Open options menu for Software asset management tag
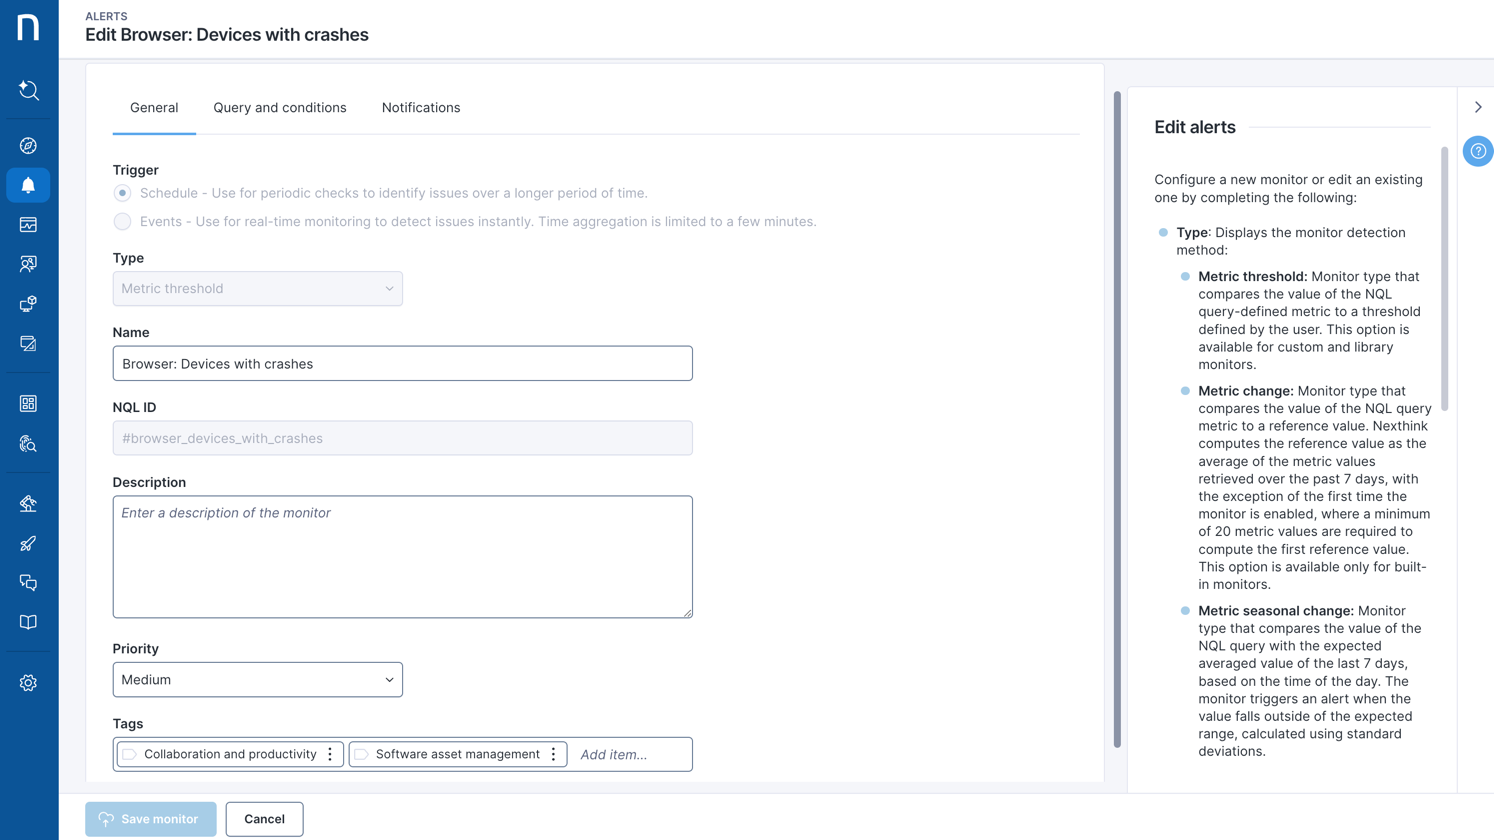This screenshot has height=840, width=1494. point(553,754)
